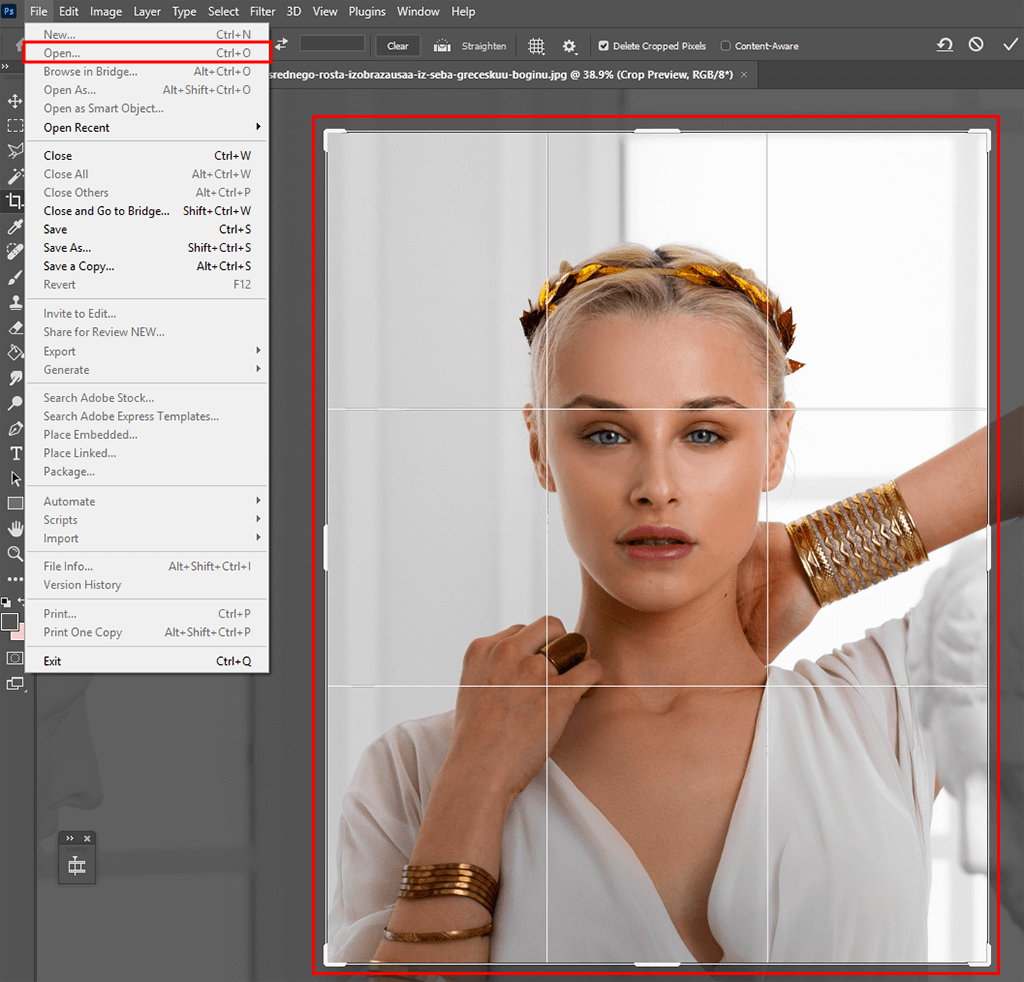Commit the crop with the checkmark icon
The height and width of the screenshot is (982, 1024).
[x=1010, y=45]
